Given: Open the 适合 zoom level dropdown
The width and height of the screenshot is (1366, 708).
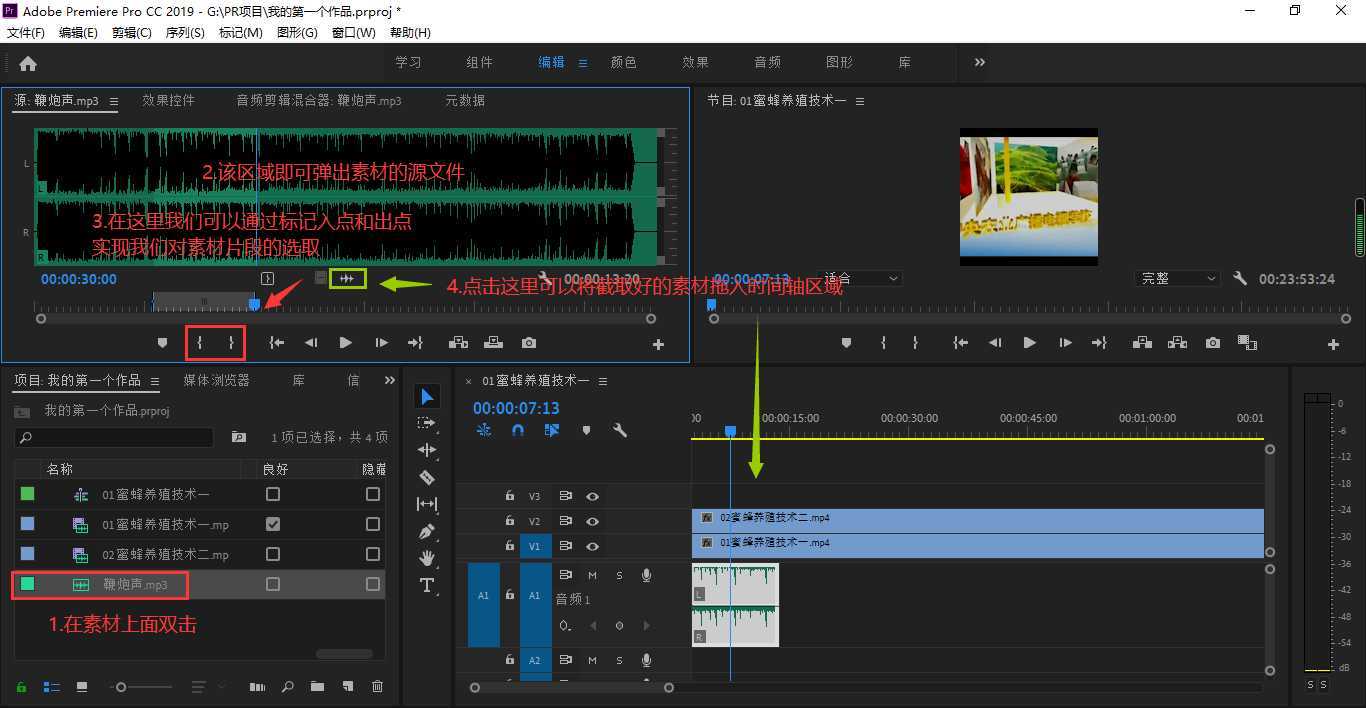Looking at the screenshot, I should pyautogui.click(x=862, y=279).
